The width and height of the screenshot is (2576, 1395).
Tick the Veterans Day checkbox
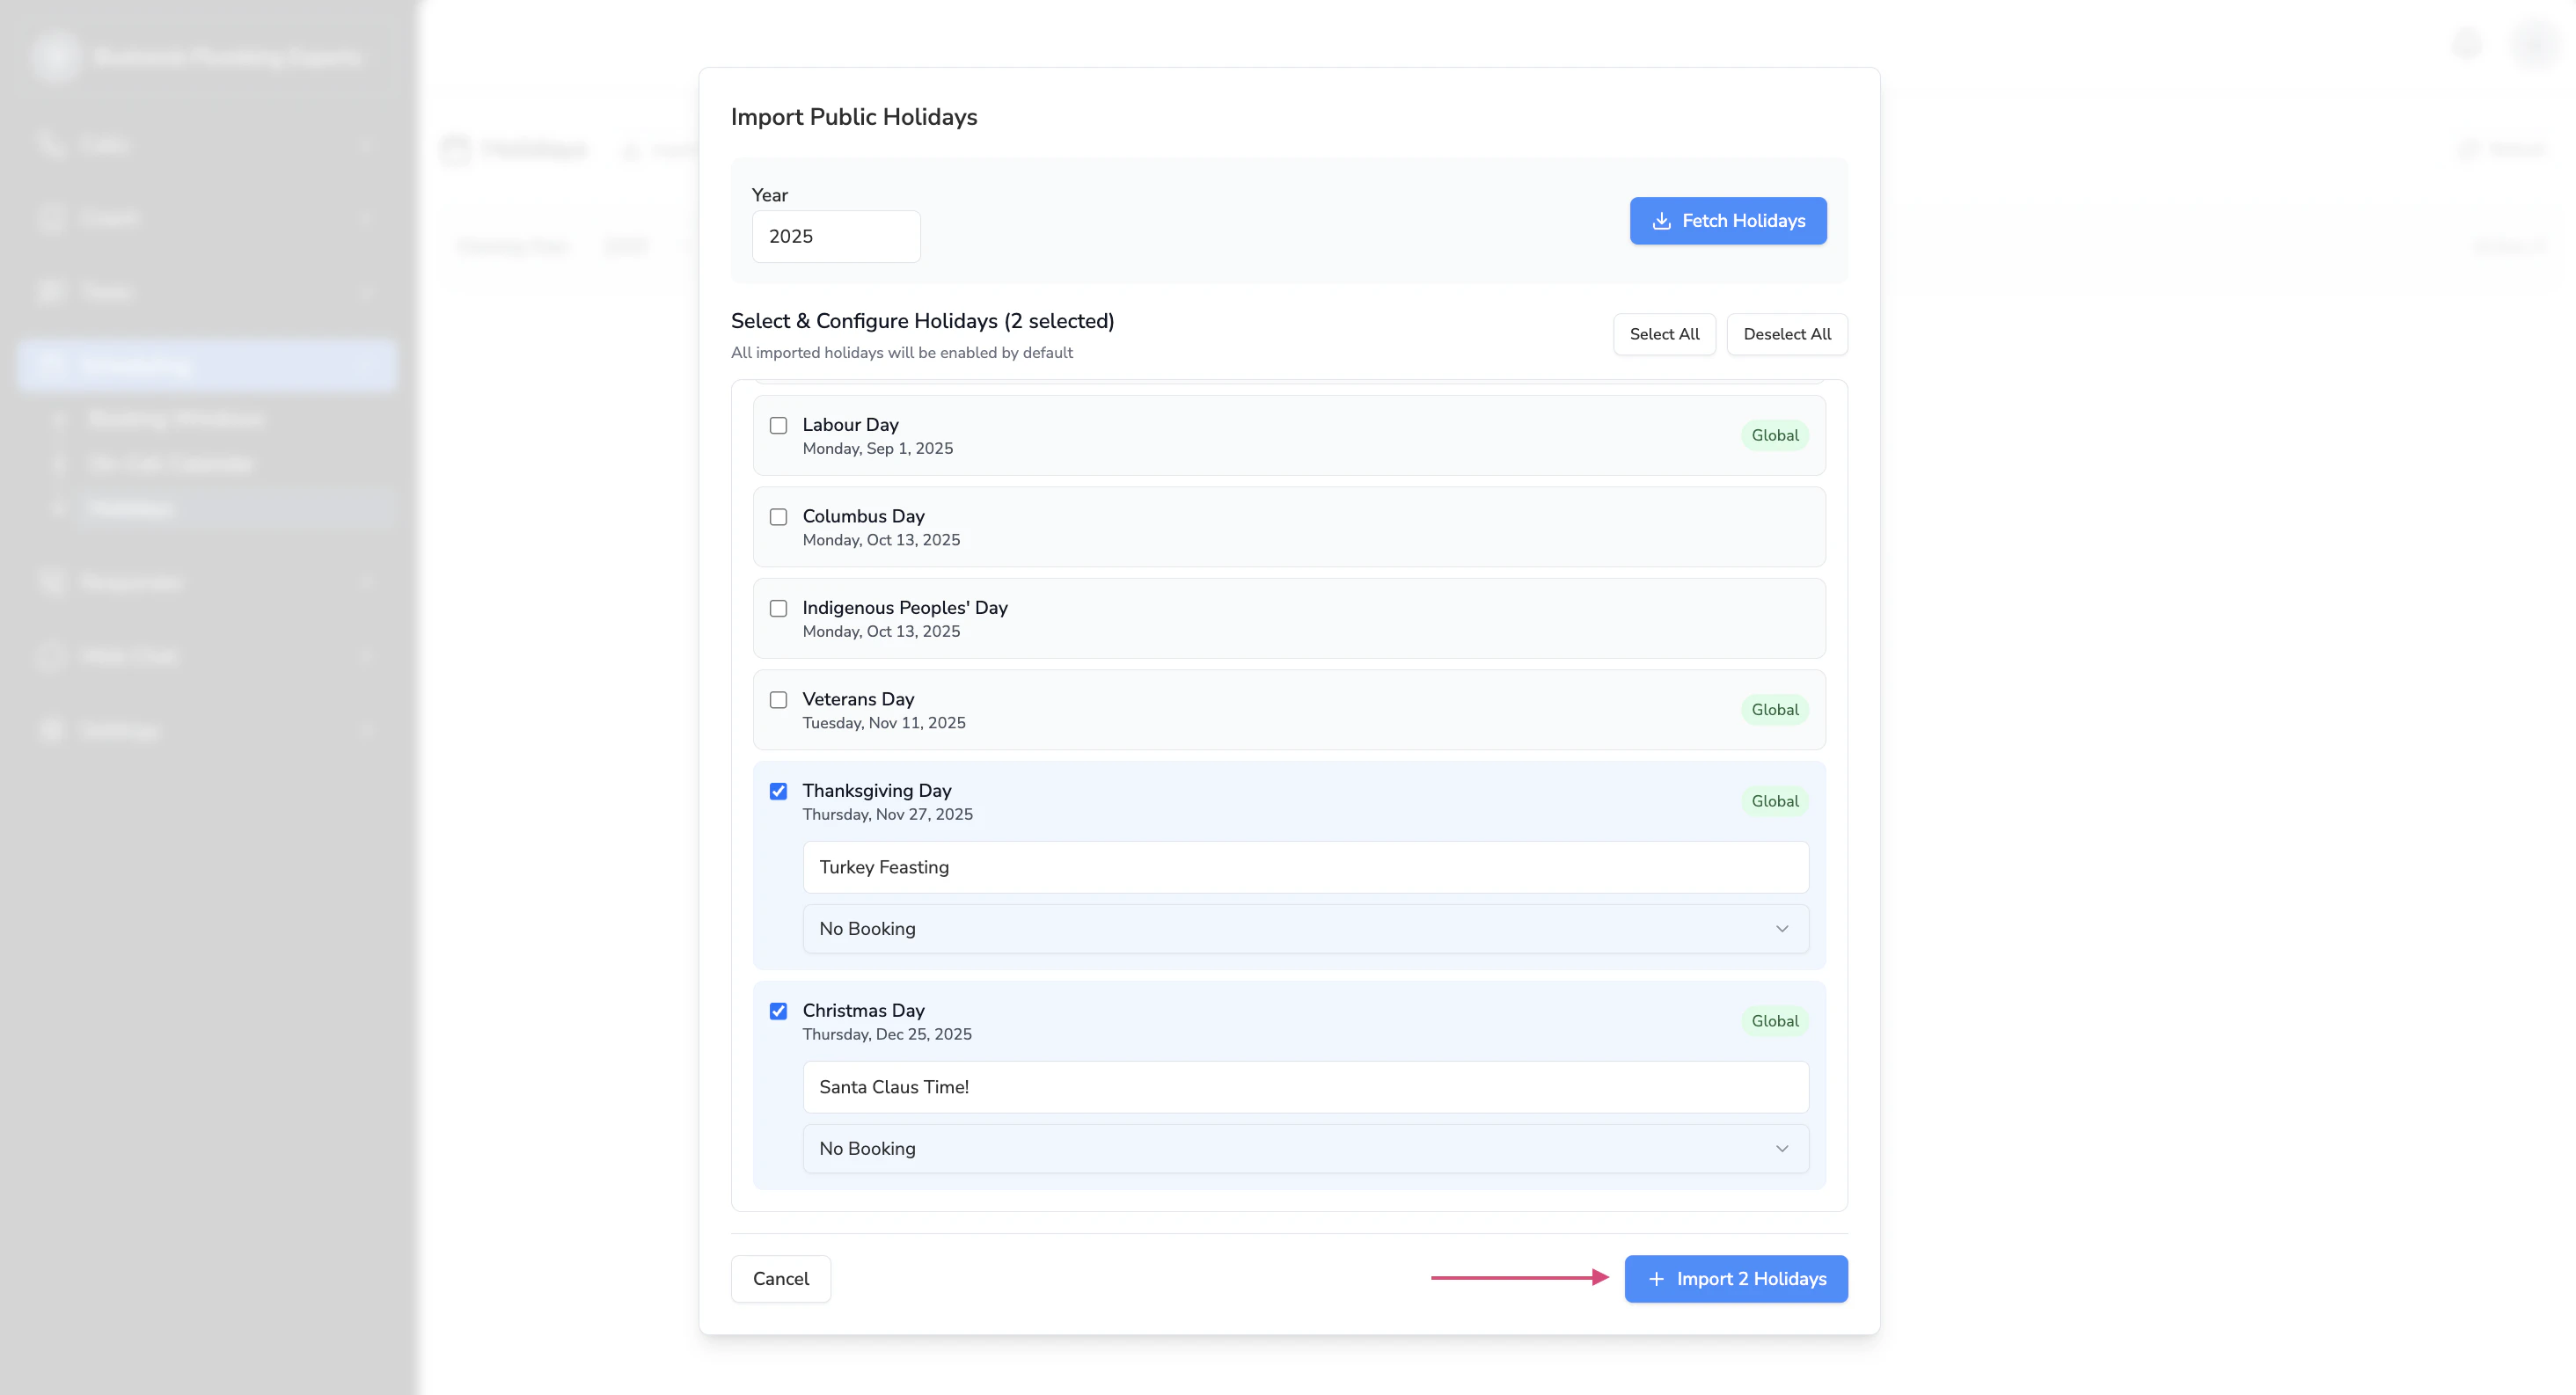pyautogui.click(x=778, y=700)
